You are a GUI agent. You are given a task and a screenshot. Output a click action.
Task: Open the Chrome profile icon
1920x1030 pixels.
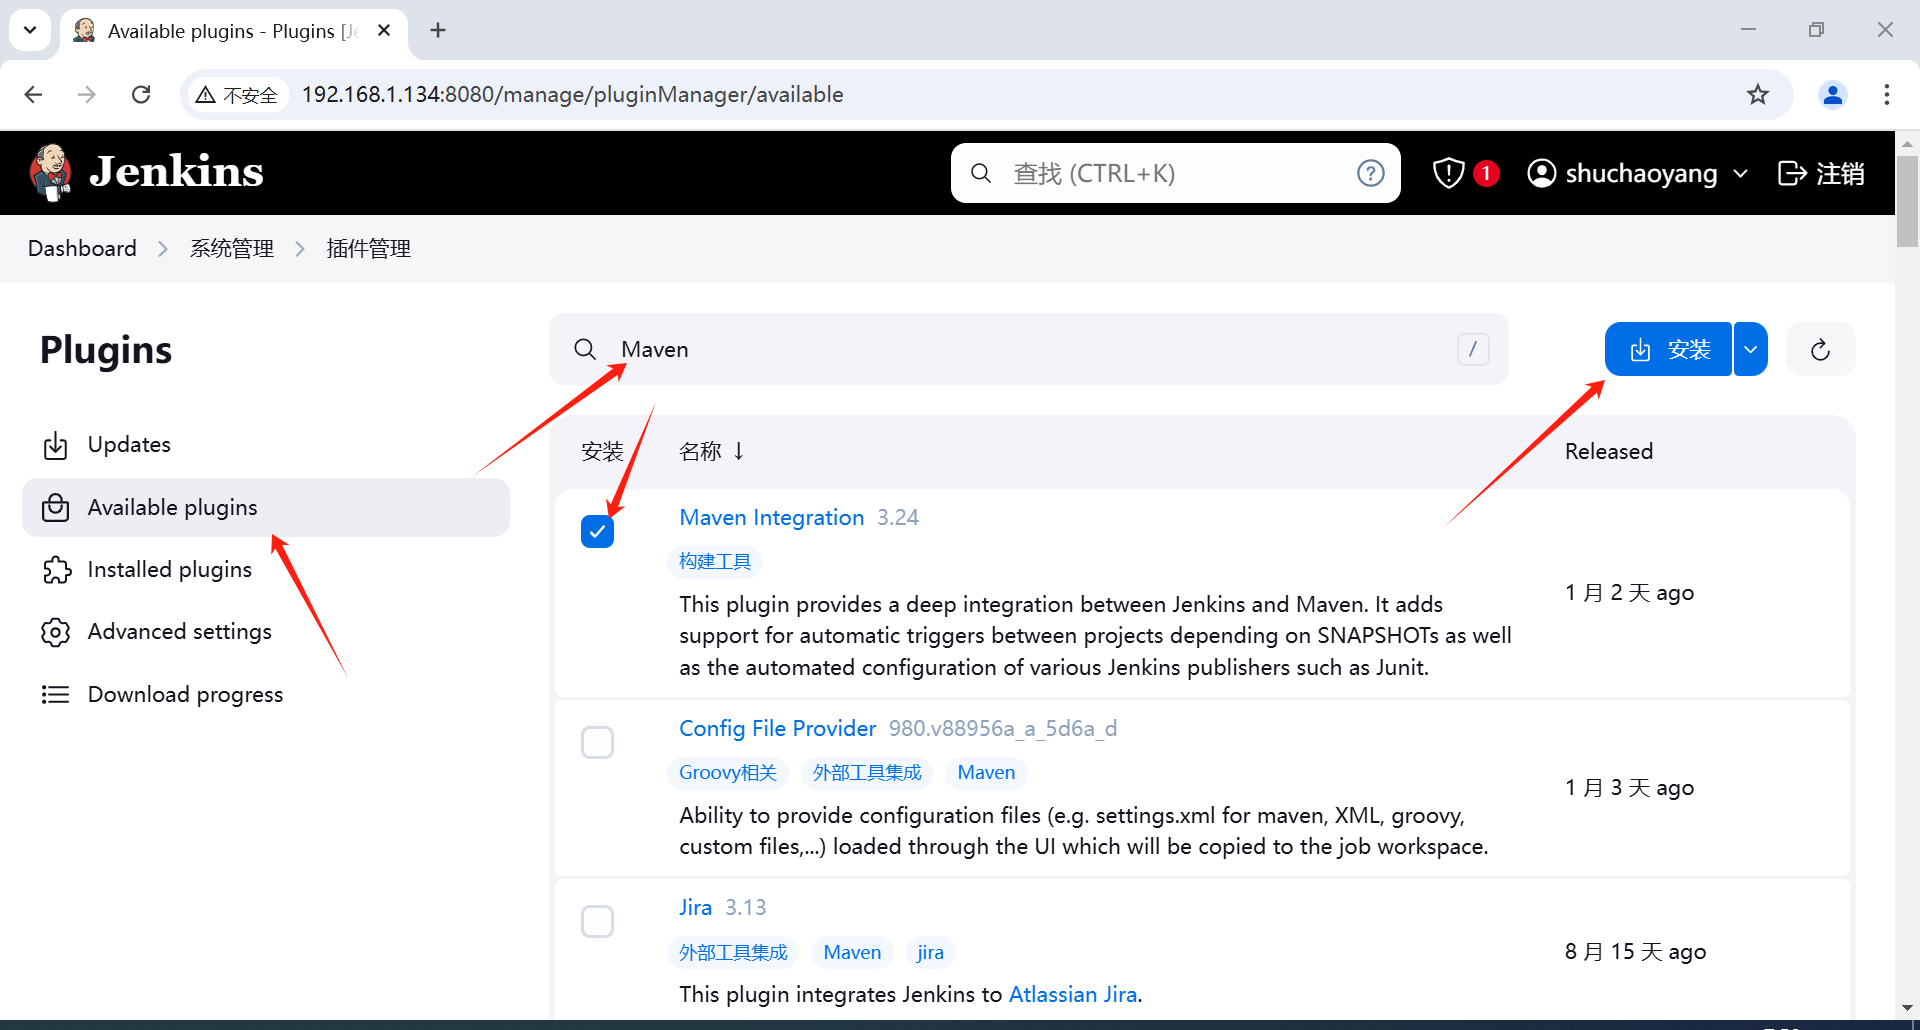click(1832, 94)
